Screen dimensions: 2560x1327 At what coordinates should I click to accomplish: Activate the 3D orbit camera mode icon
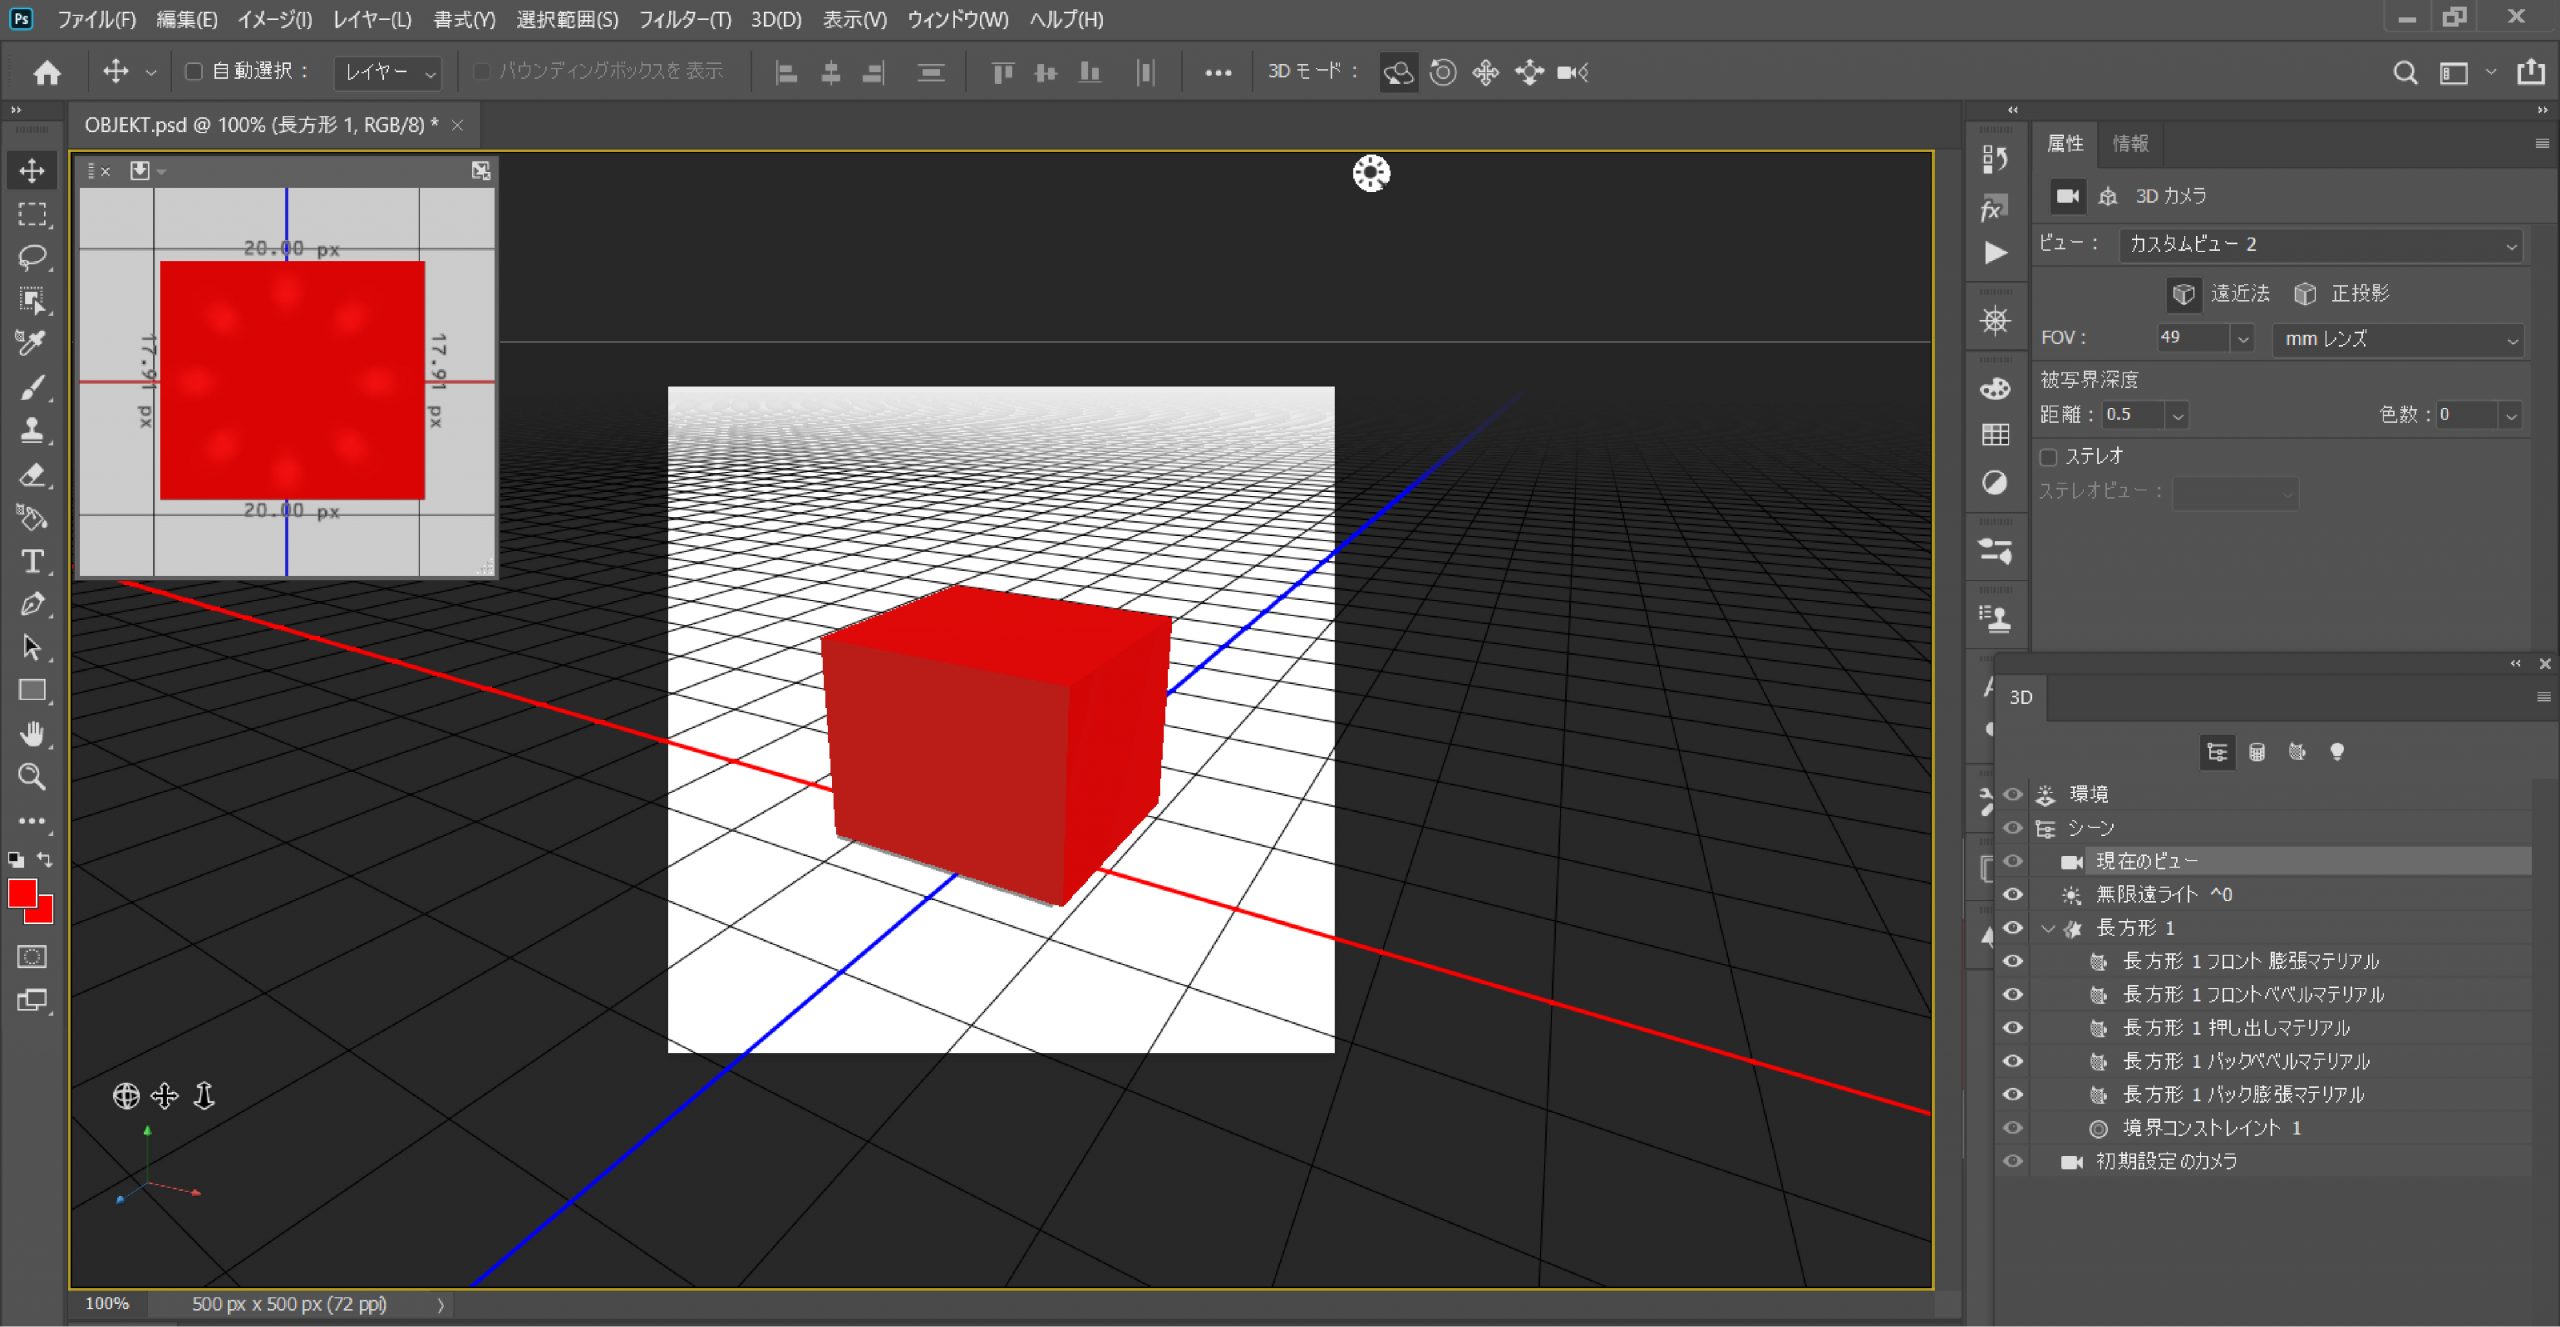[x=1398, y=72]
